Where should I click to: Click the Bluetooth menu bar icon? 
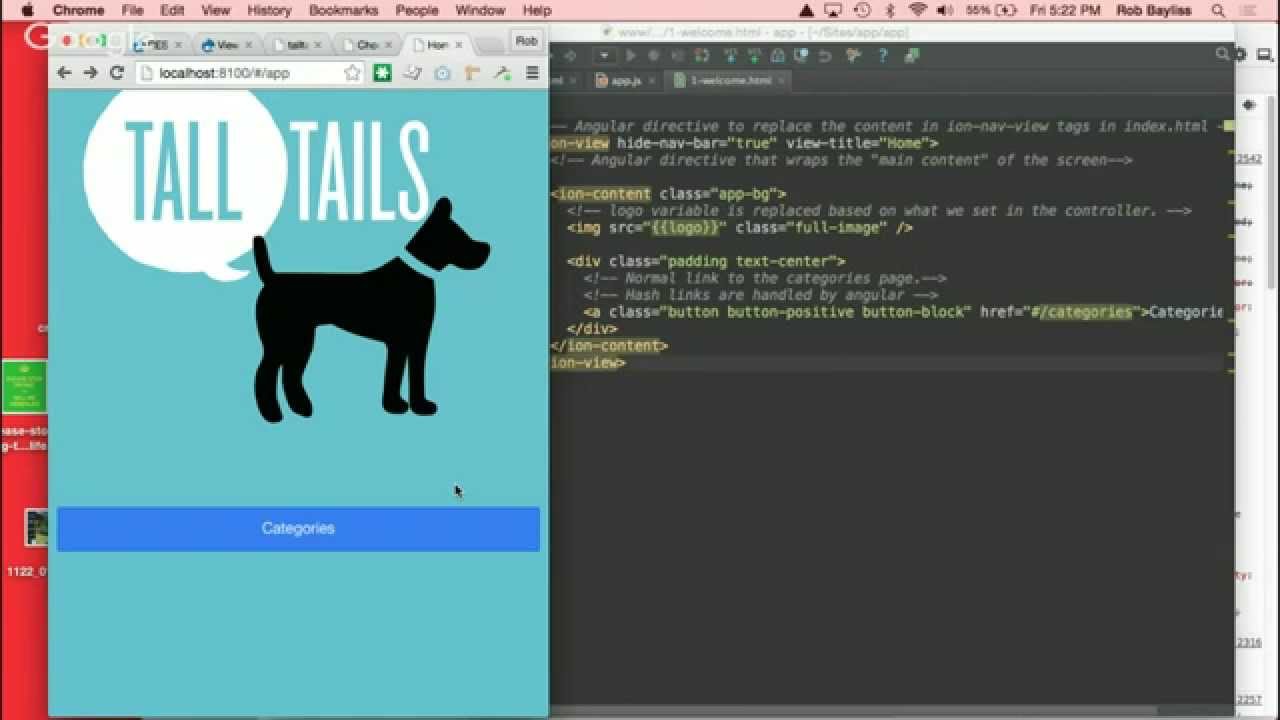click(x=890, y=10)
